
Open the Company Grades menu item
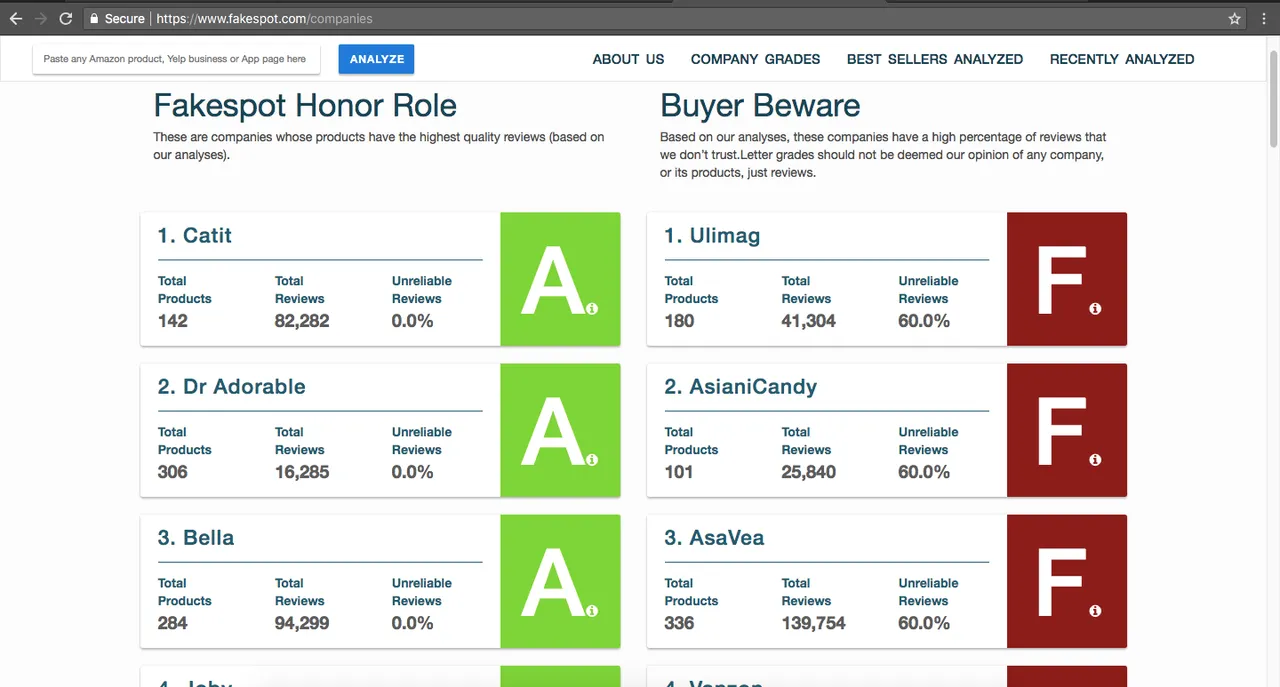pyautogui.click(x=755, y=59)
